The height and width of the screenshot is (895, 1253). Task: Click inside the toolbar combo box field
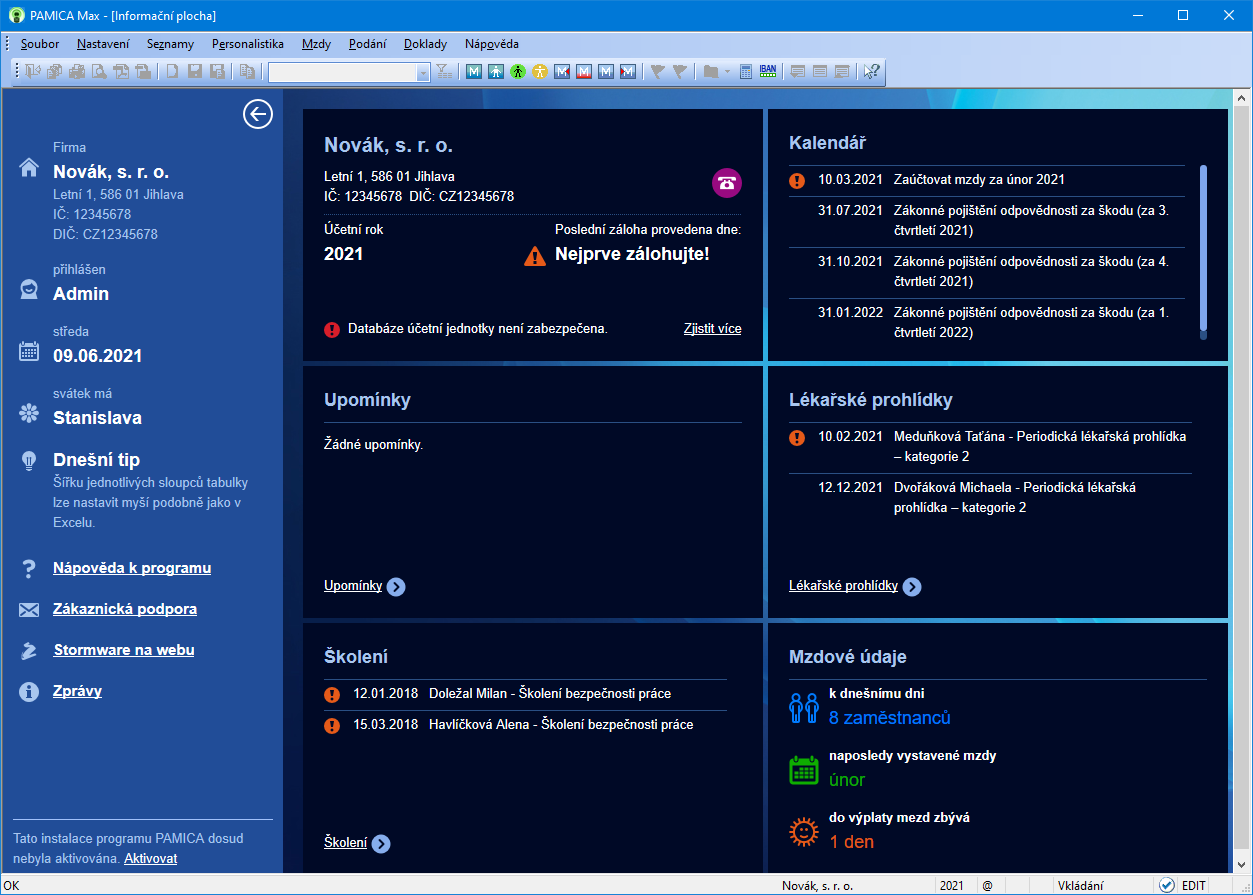(x=342, y=72)
